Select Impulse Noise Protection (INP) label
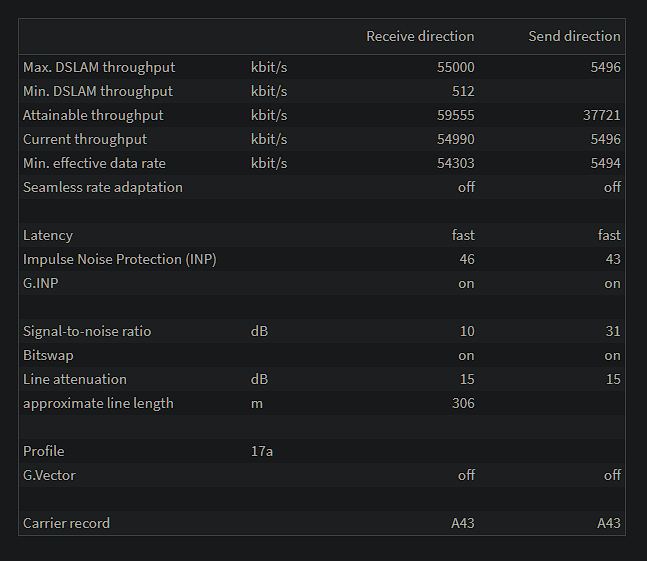Image resolution: width=647 pixels, height=561 pixels. pos(120,259)
